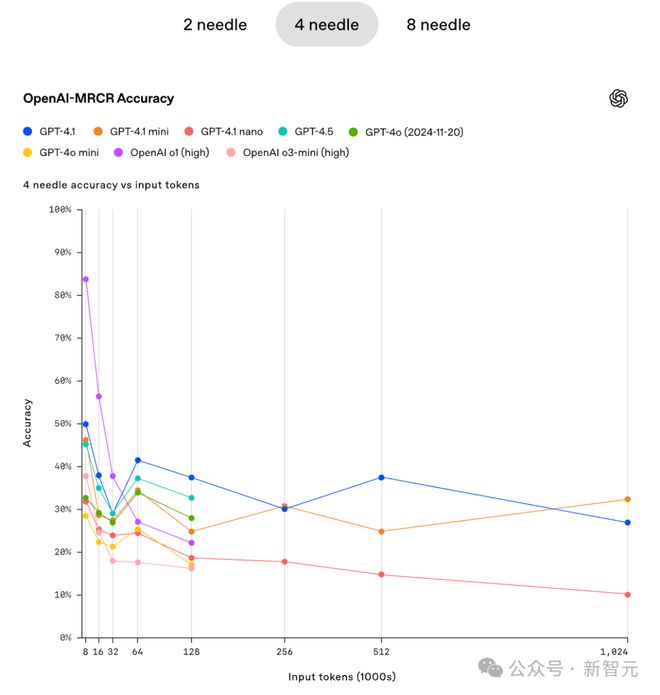Click GPT-4.1 data point at 512
This screenshot has width=660, height=695.
pyautogui.click(x=382, y=477)
